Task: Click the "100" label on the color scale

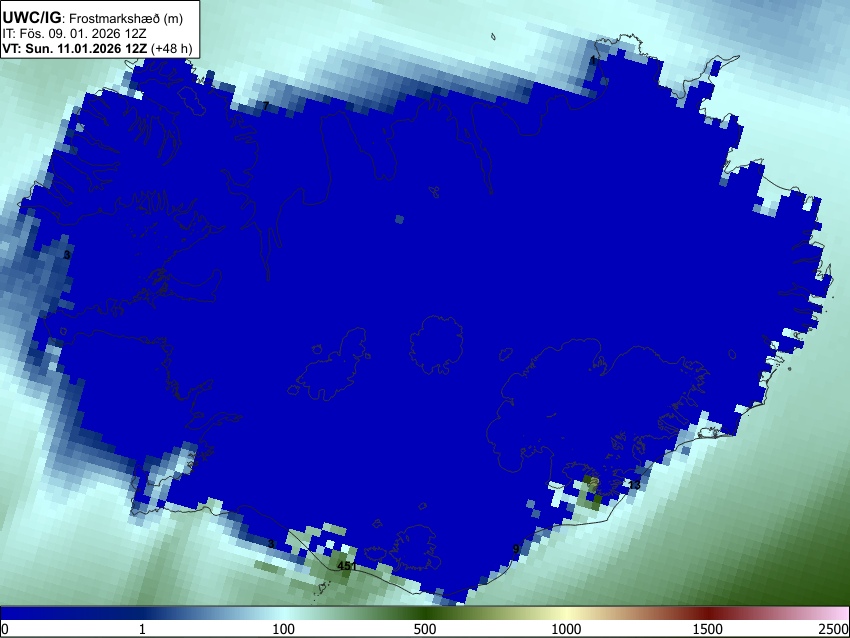Action: coord(283,629)
